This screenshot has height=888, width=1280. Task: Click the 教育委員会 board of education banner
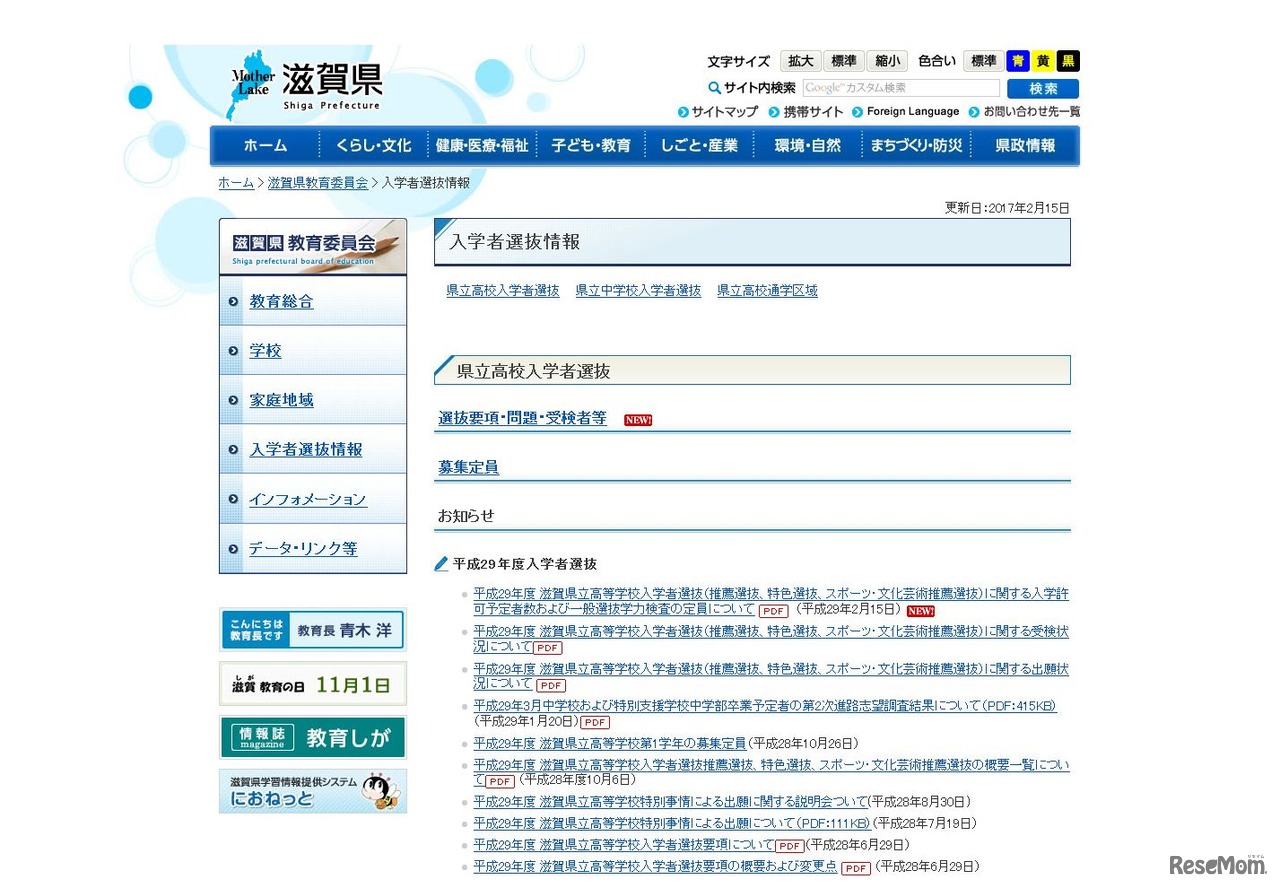coord(312,244)
